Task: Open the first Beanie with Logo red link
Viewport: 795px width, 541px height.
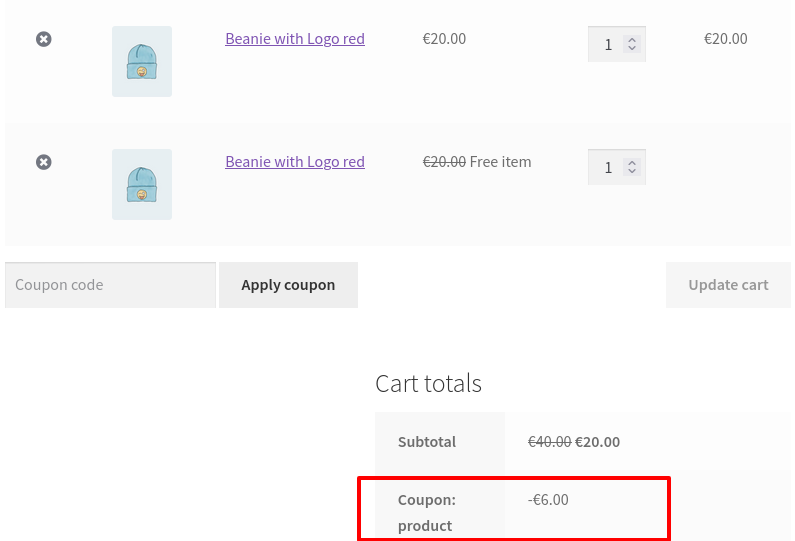Action: (295, 39)
